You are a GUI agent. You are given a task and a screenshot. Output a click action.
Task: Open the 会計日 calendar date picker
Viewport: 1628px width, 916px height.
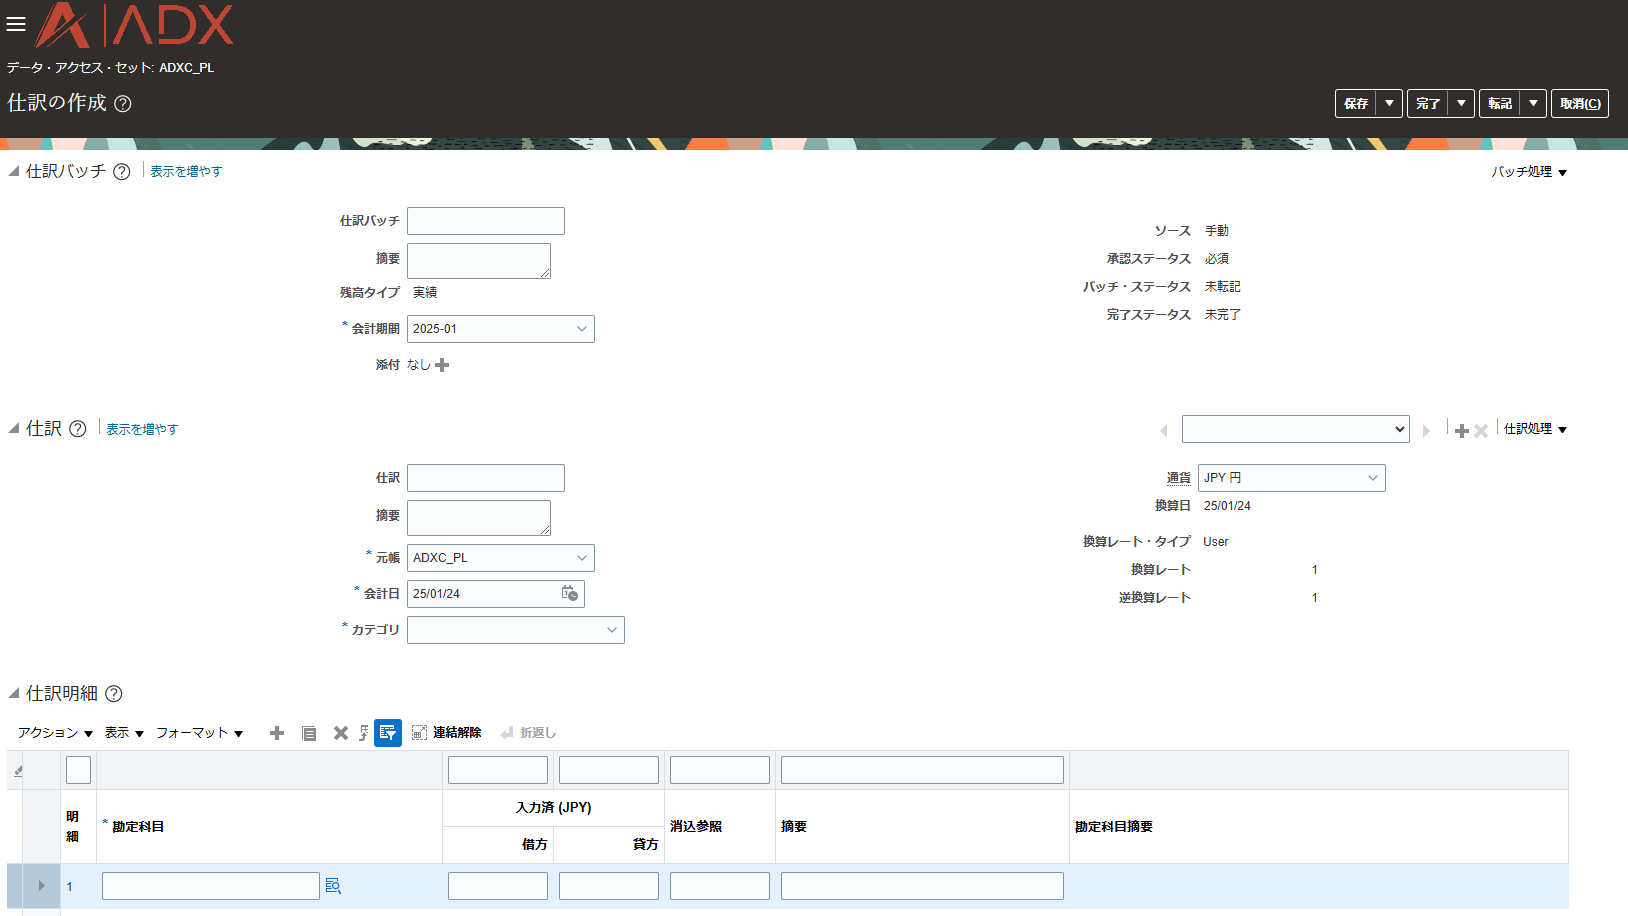click(569, 594)
